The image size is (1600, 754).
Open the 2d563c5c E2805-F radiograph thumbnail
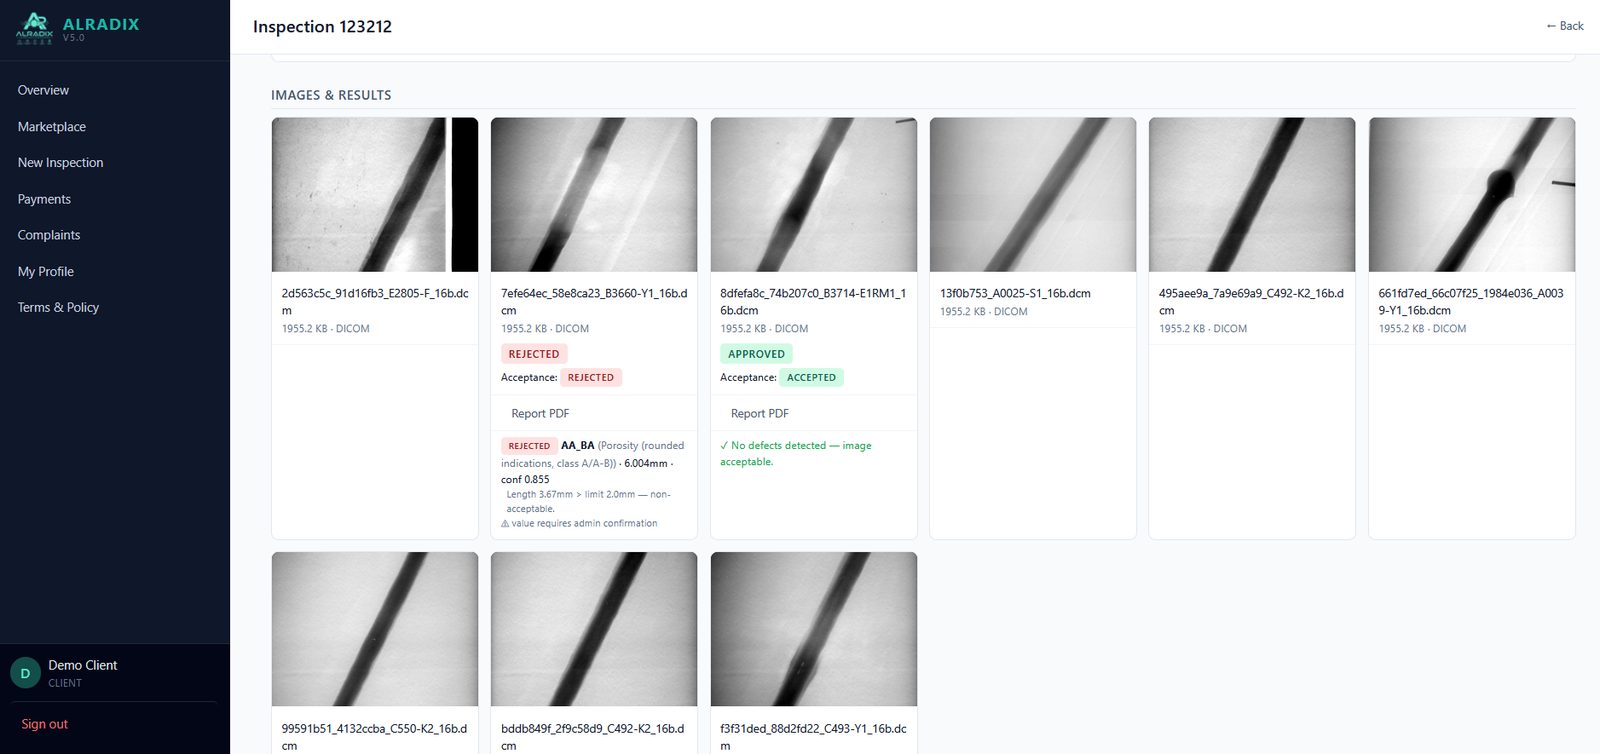[x=375, y=195]
